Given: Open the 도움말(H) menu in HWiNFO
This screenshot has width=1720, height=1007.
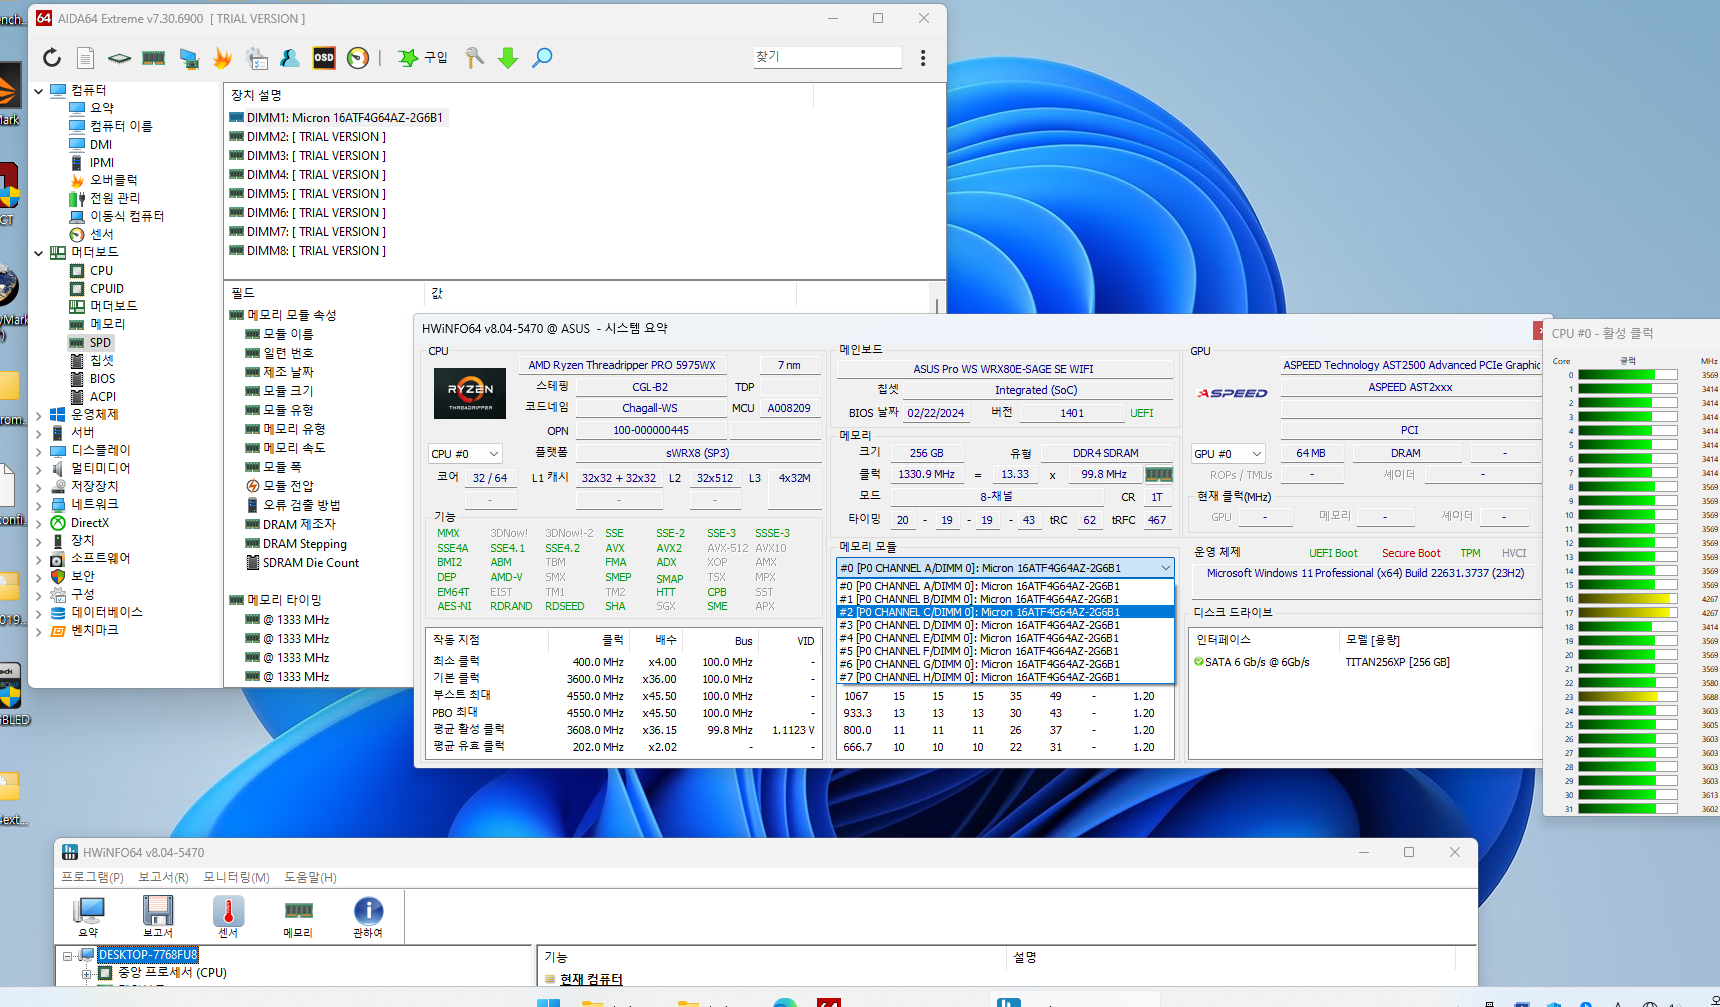Looking at the screenshot, I should (x=310, y=877).
